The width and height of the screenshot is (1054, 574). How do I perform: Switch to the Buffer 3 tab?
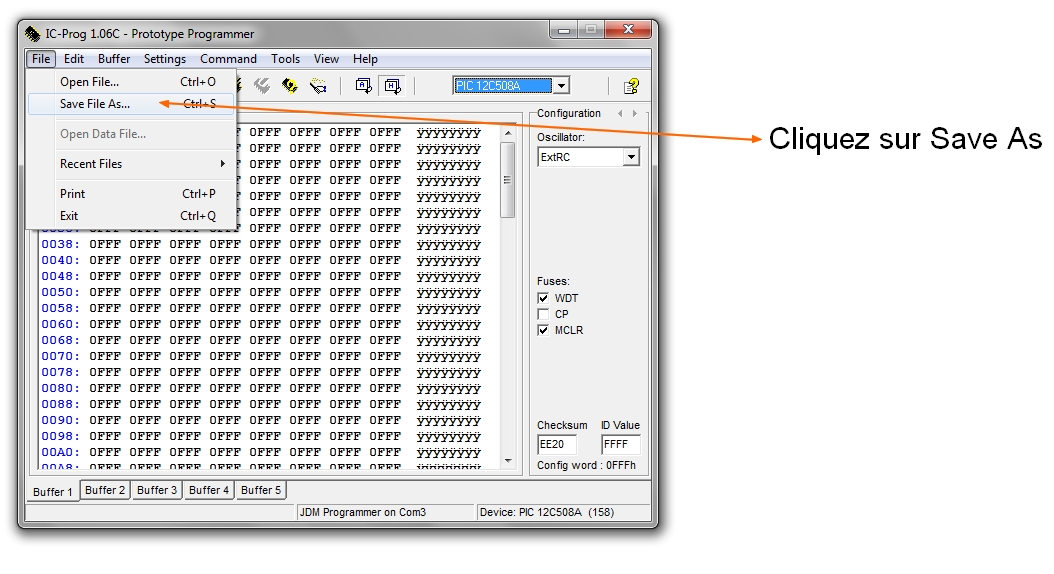click(x=157, y=490)
